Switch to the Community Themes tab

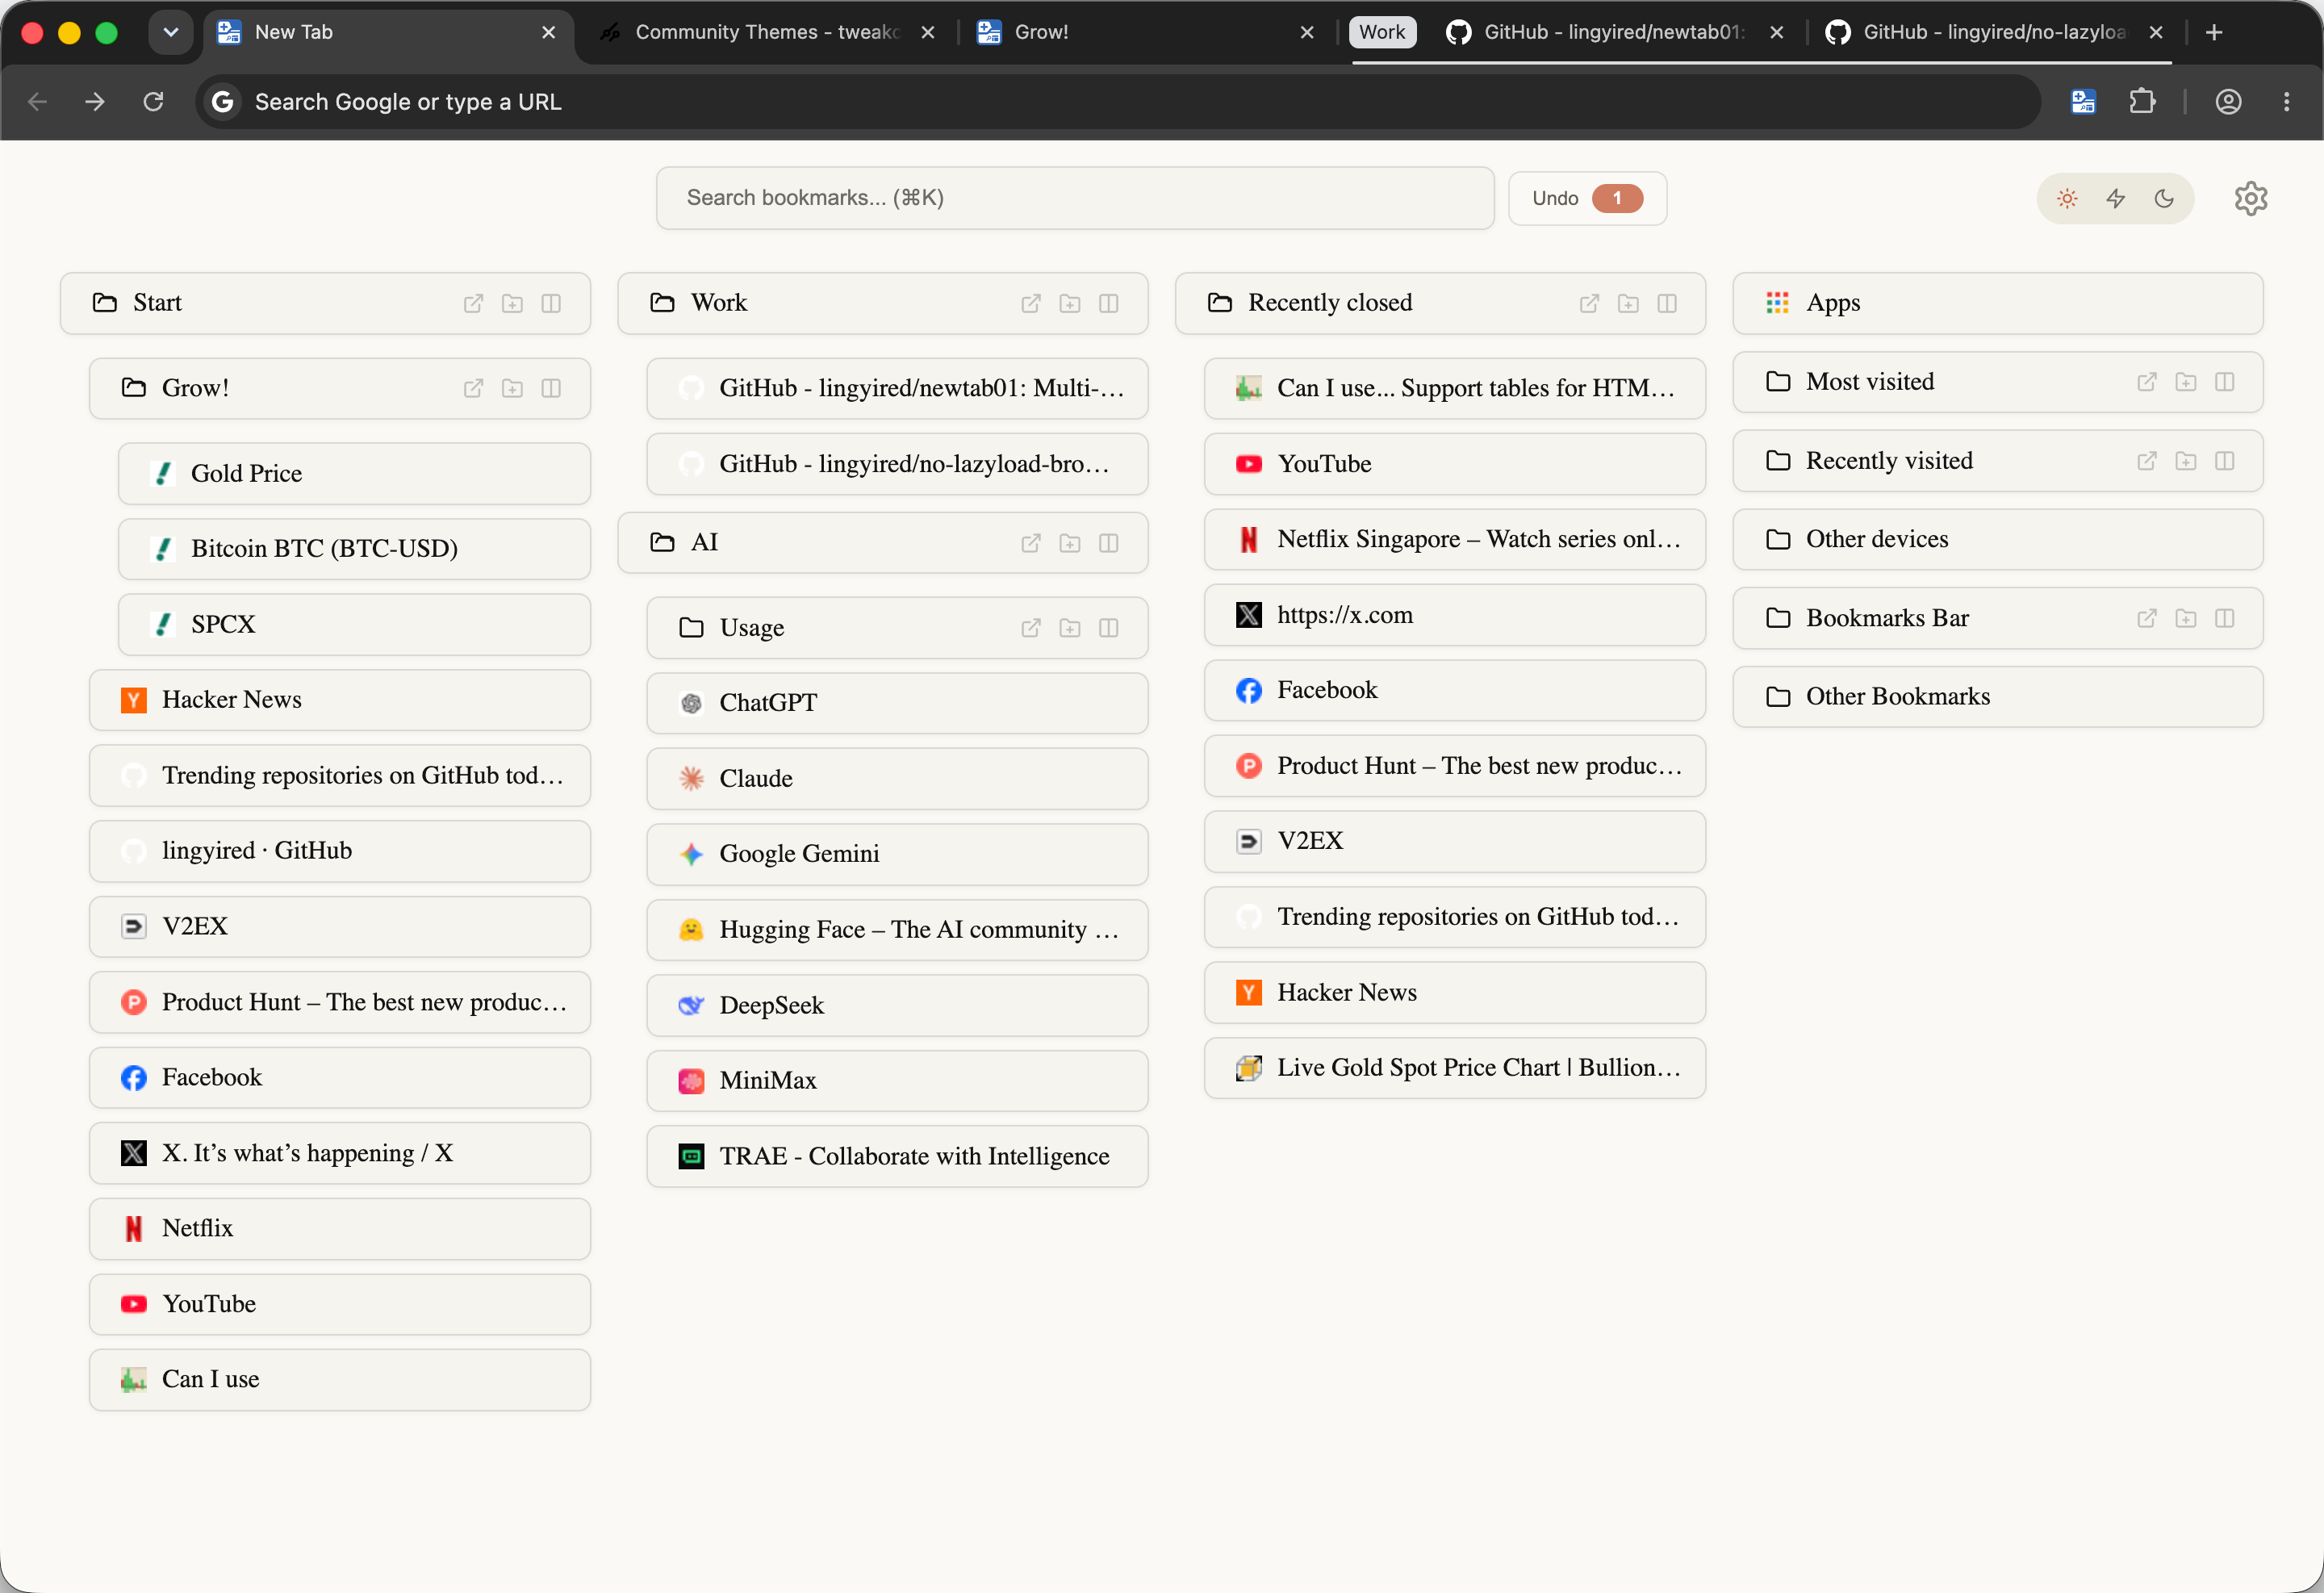coord(766,32)
